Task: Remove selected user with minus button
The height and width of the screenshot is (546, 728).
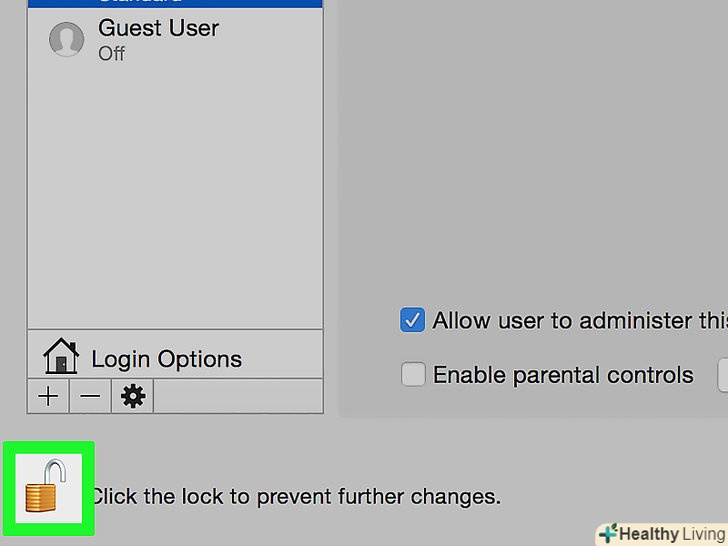Action: (x=90, y=397)
